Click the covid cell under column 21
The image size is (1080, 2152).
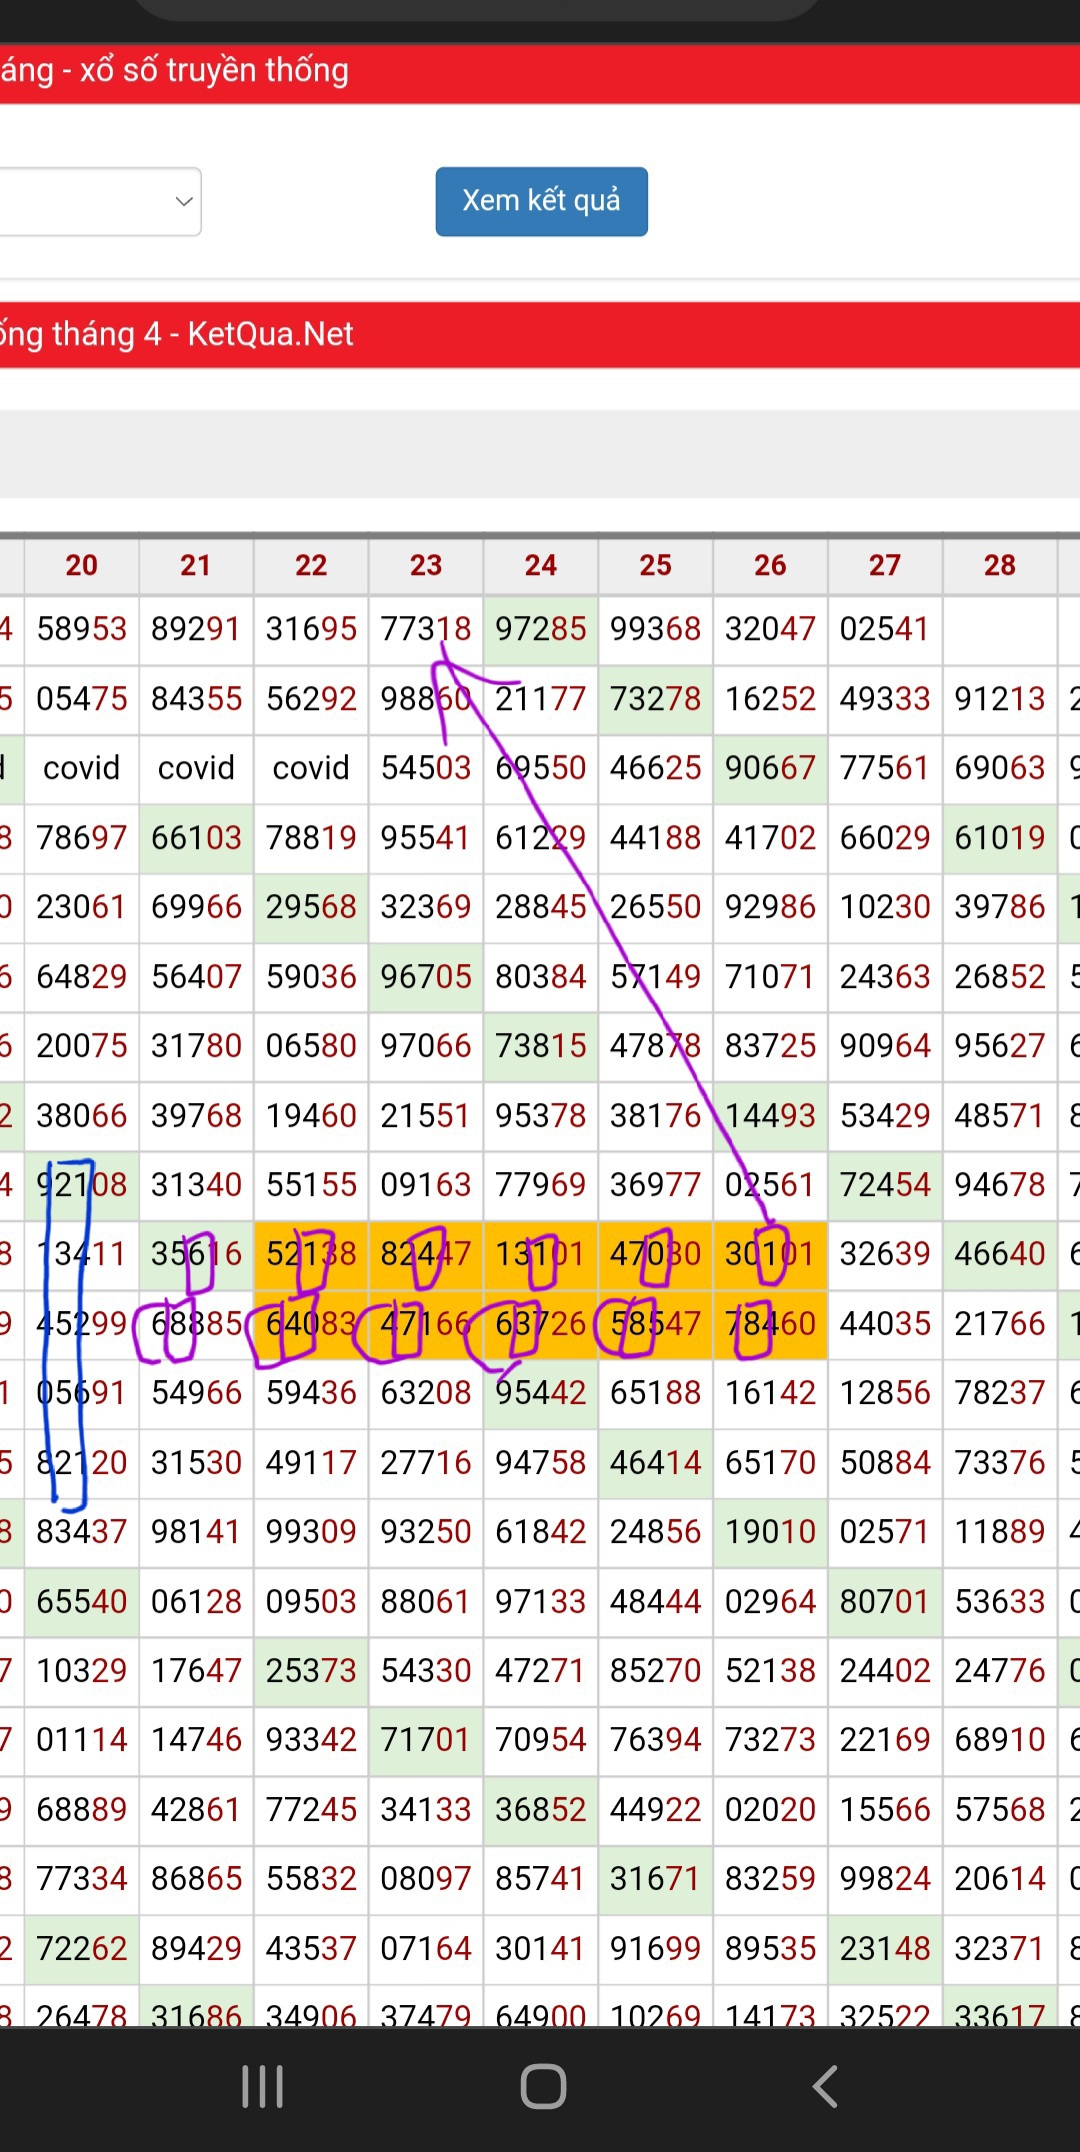pyautogui.click(x=196, y=768)
